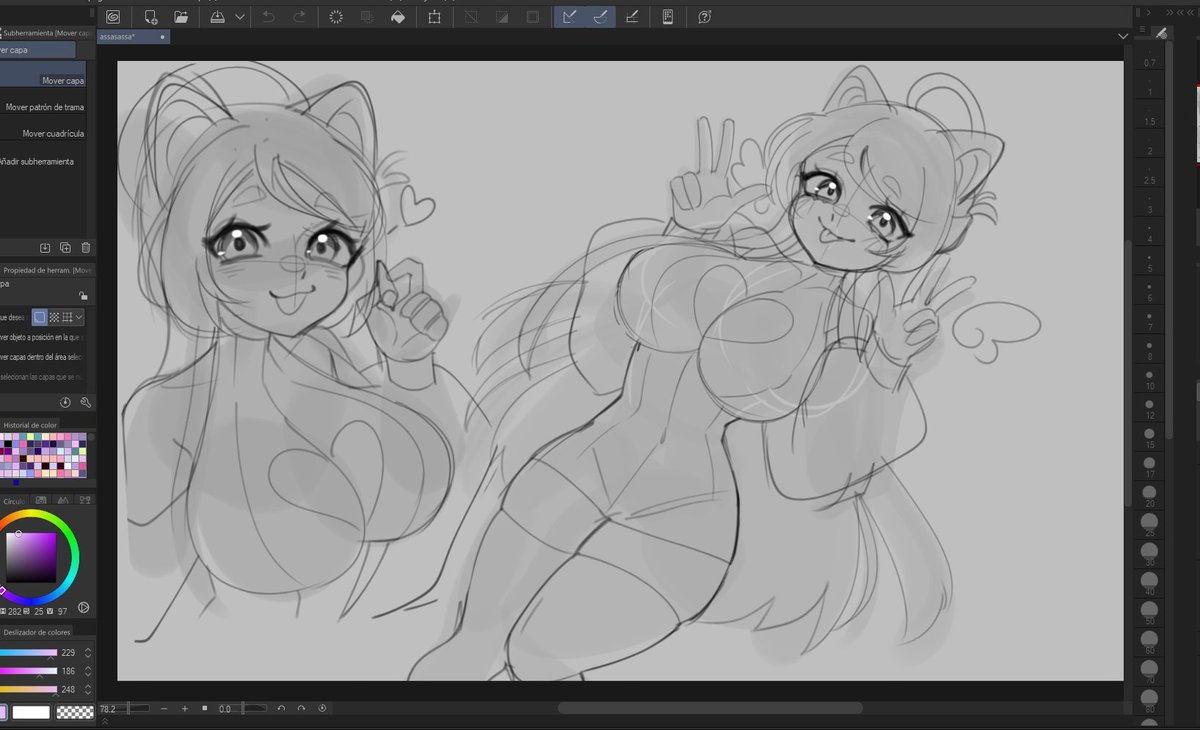
Task: Switch to the intermediate color tab
Action: coord(64,500)
